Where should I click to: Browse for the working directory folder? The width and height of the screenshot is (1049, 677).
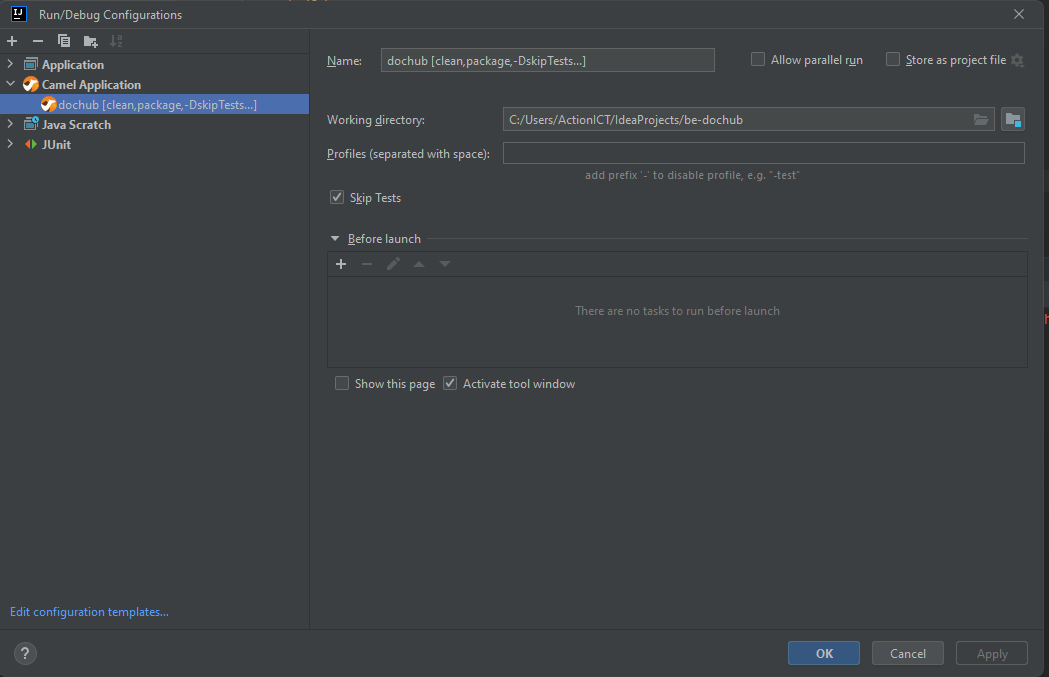coord(981,120)
